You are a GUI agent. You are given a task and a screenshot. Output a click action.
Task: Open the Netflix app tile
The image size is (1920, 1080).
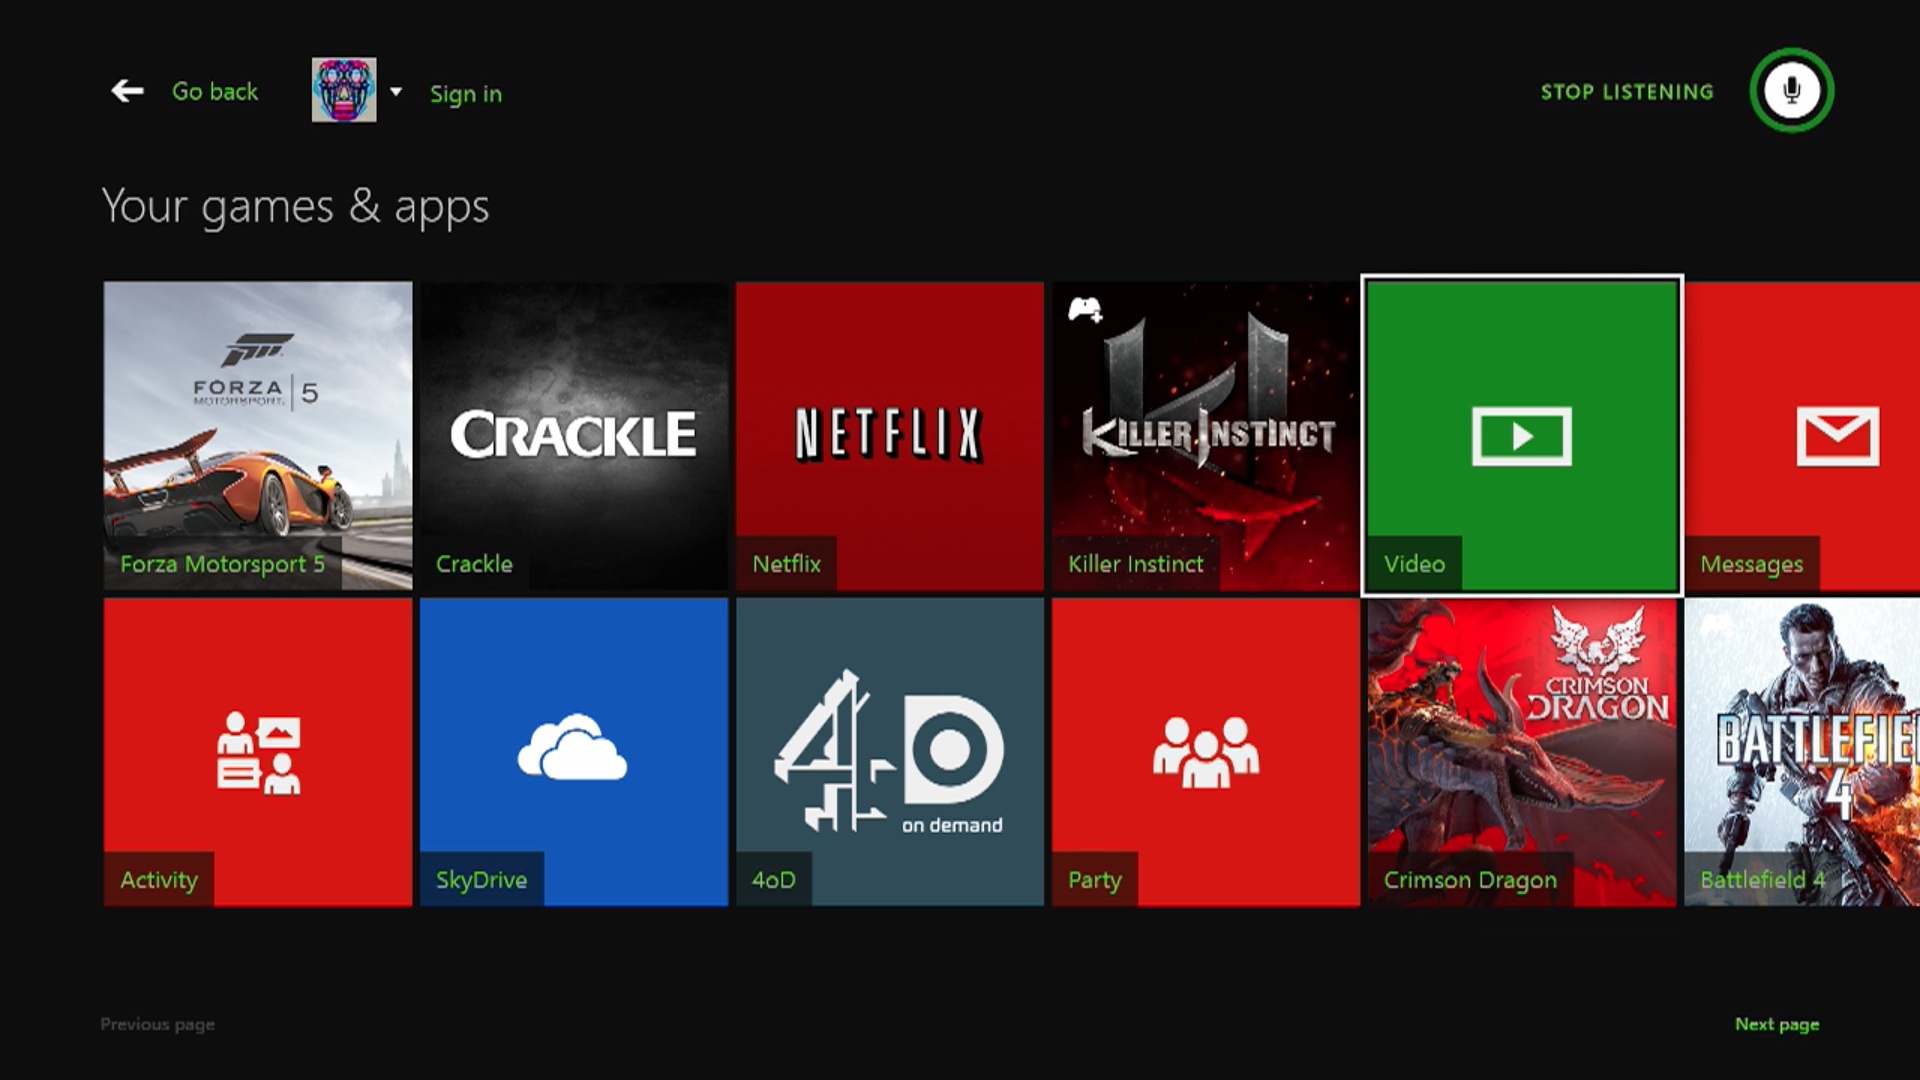pos(890,435)
